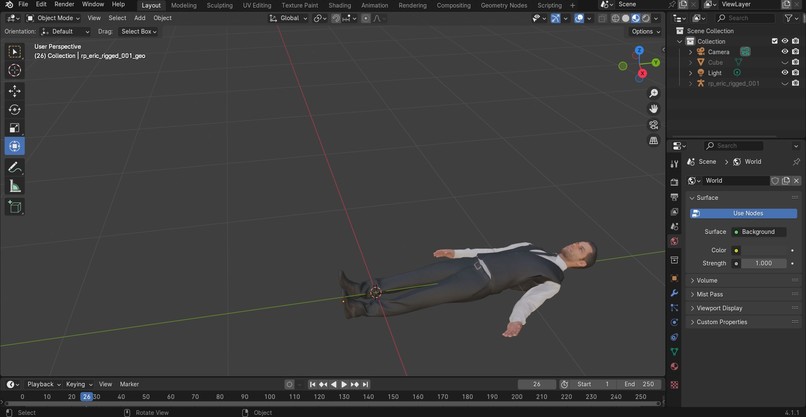This screenshot has height=417, width=806.
Task: Toggle auto keying record button
Action: 289,384
